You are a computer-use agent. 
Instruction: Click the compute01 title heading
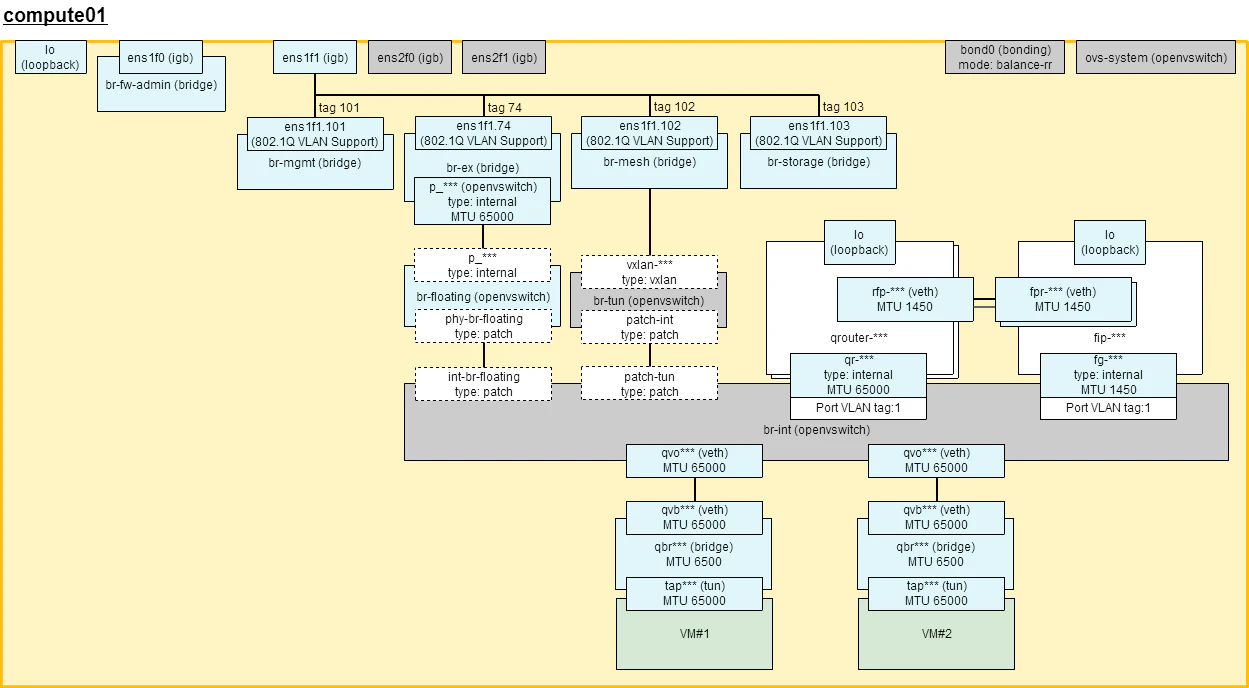55,15
